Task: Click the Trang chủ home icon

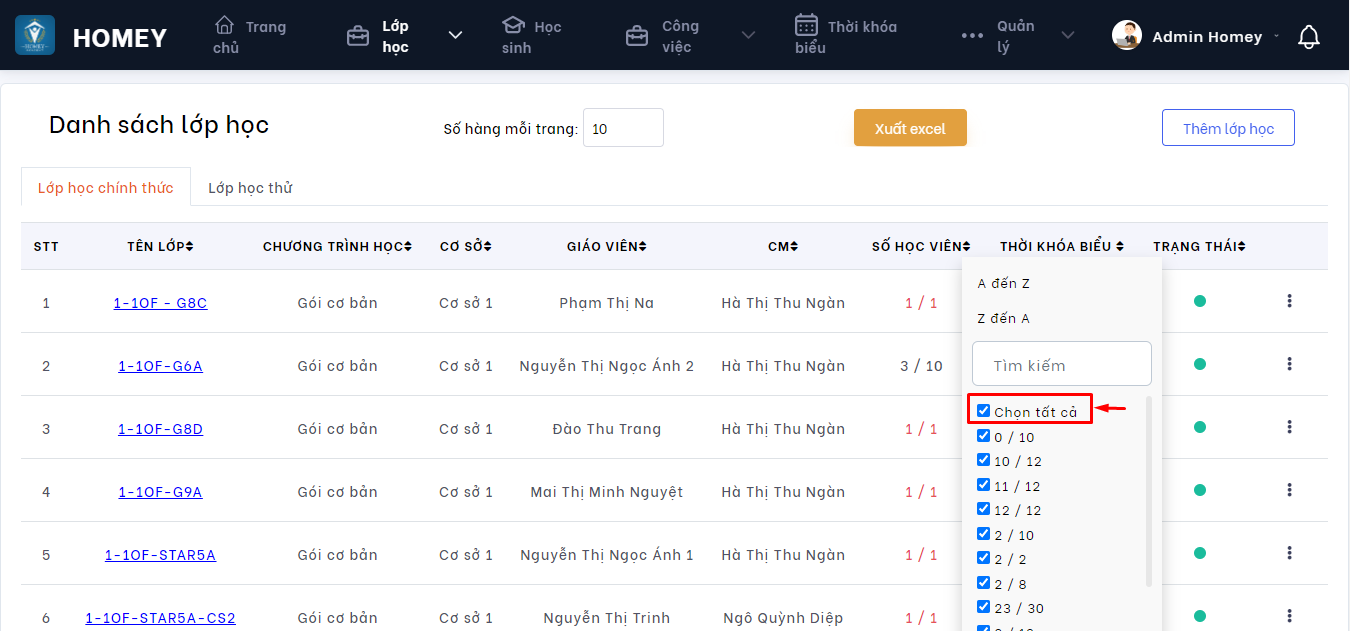Action: point(225,25)
